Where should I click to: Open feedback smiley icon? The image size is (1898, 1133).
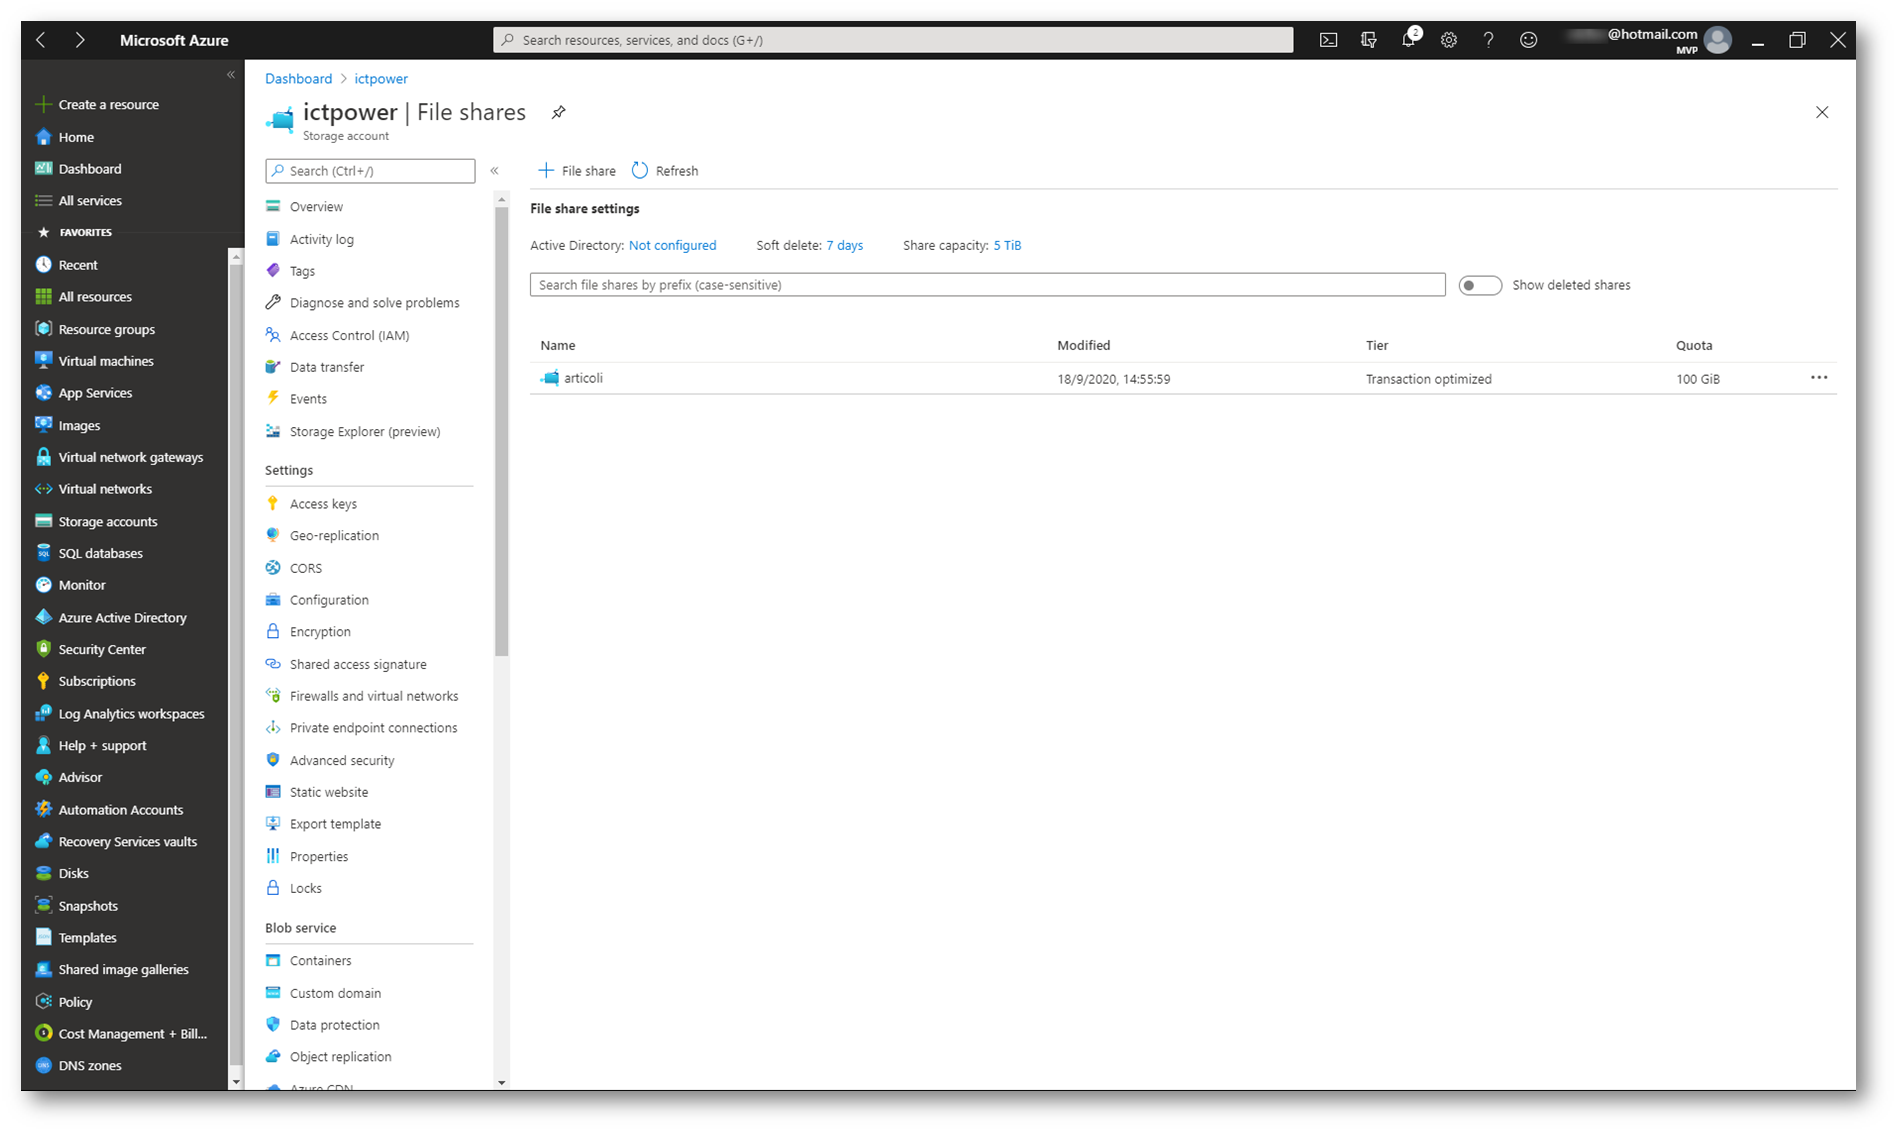click(1528, 40)
